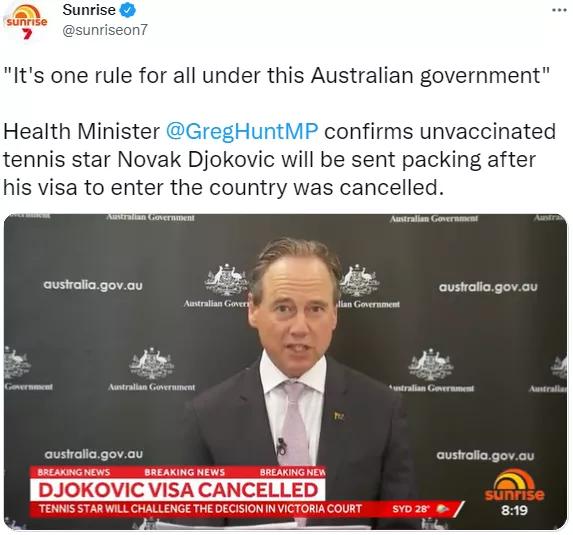
Task: Click the DJOKOVIC VISA CANCELLED headline banner
Action: [178, 490]
